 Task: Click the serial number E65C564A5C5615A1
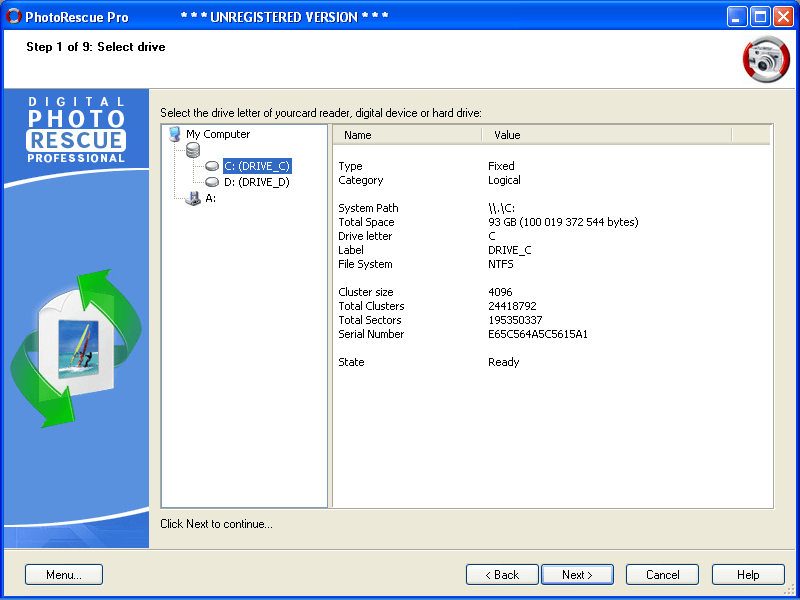[538, 334]
